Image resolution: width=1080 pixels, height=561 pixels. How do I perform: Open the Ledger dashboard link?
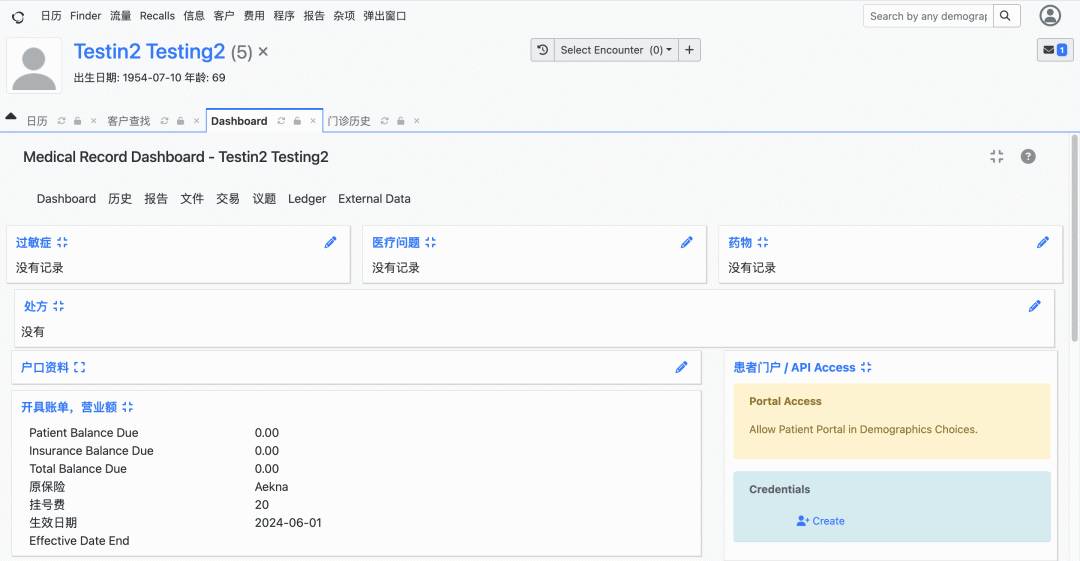pos(307,198)
